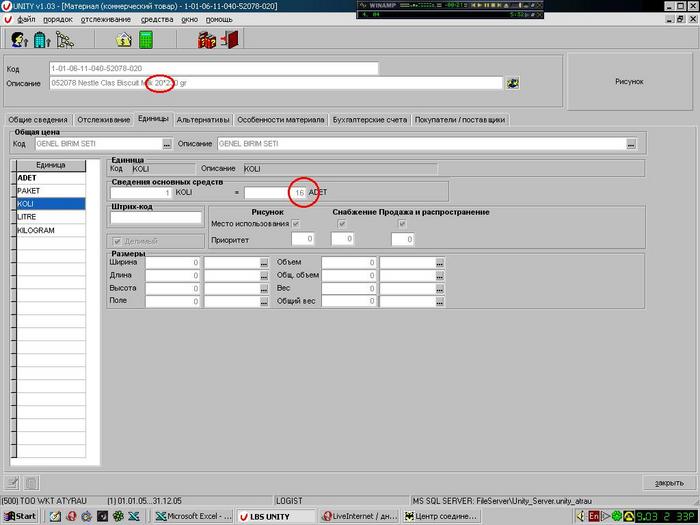Click the icon beside the Описание field
Screen dimensions: 700x525
513,83
